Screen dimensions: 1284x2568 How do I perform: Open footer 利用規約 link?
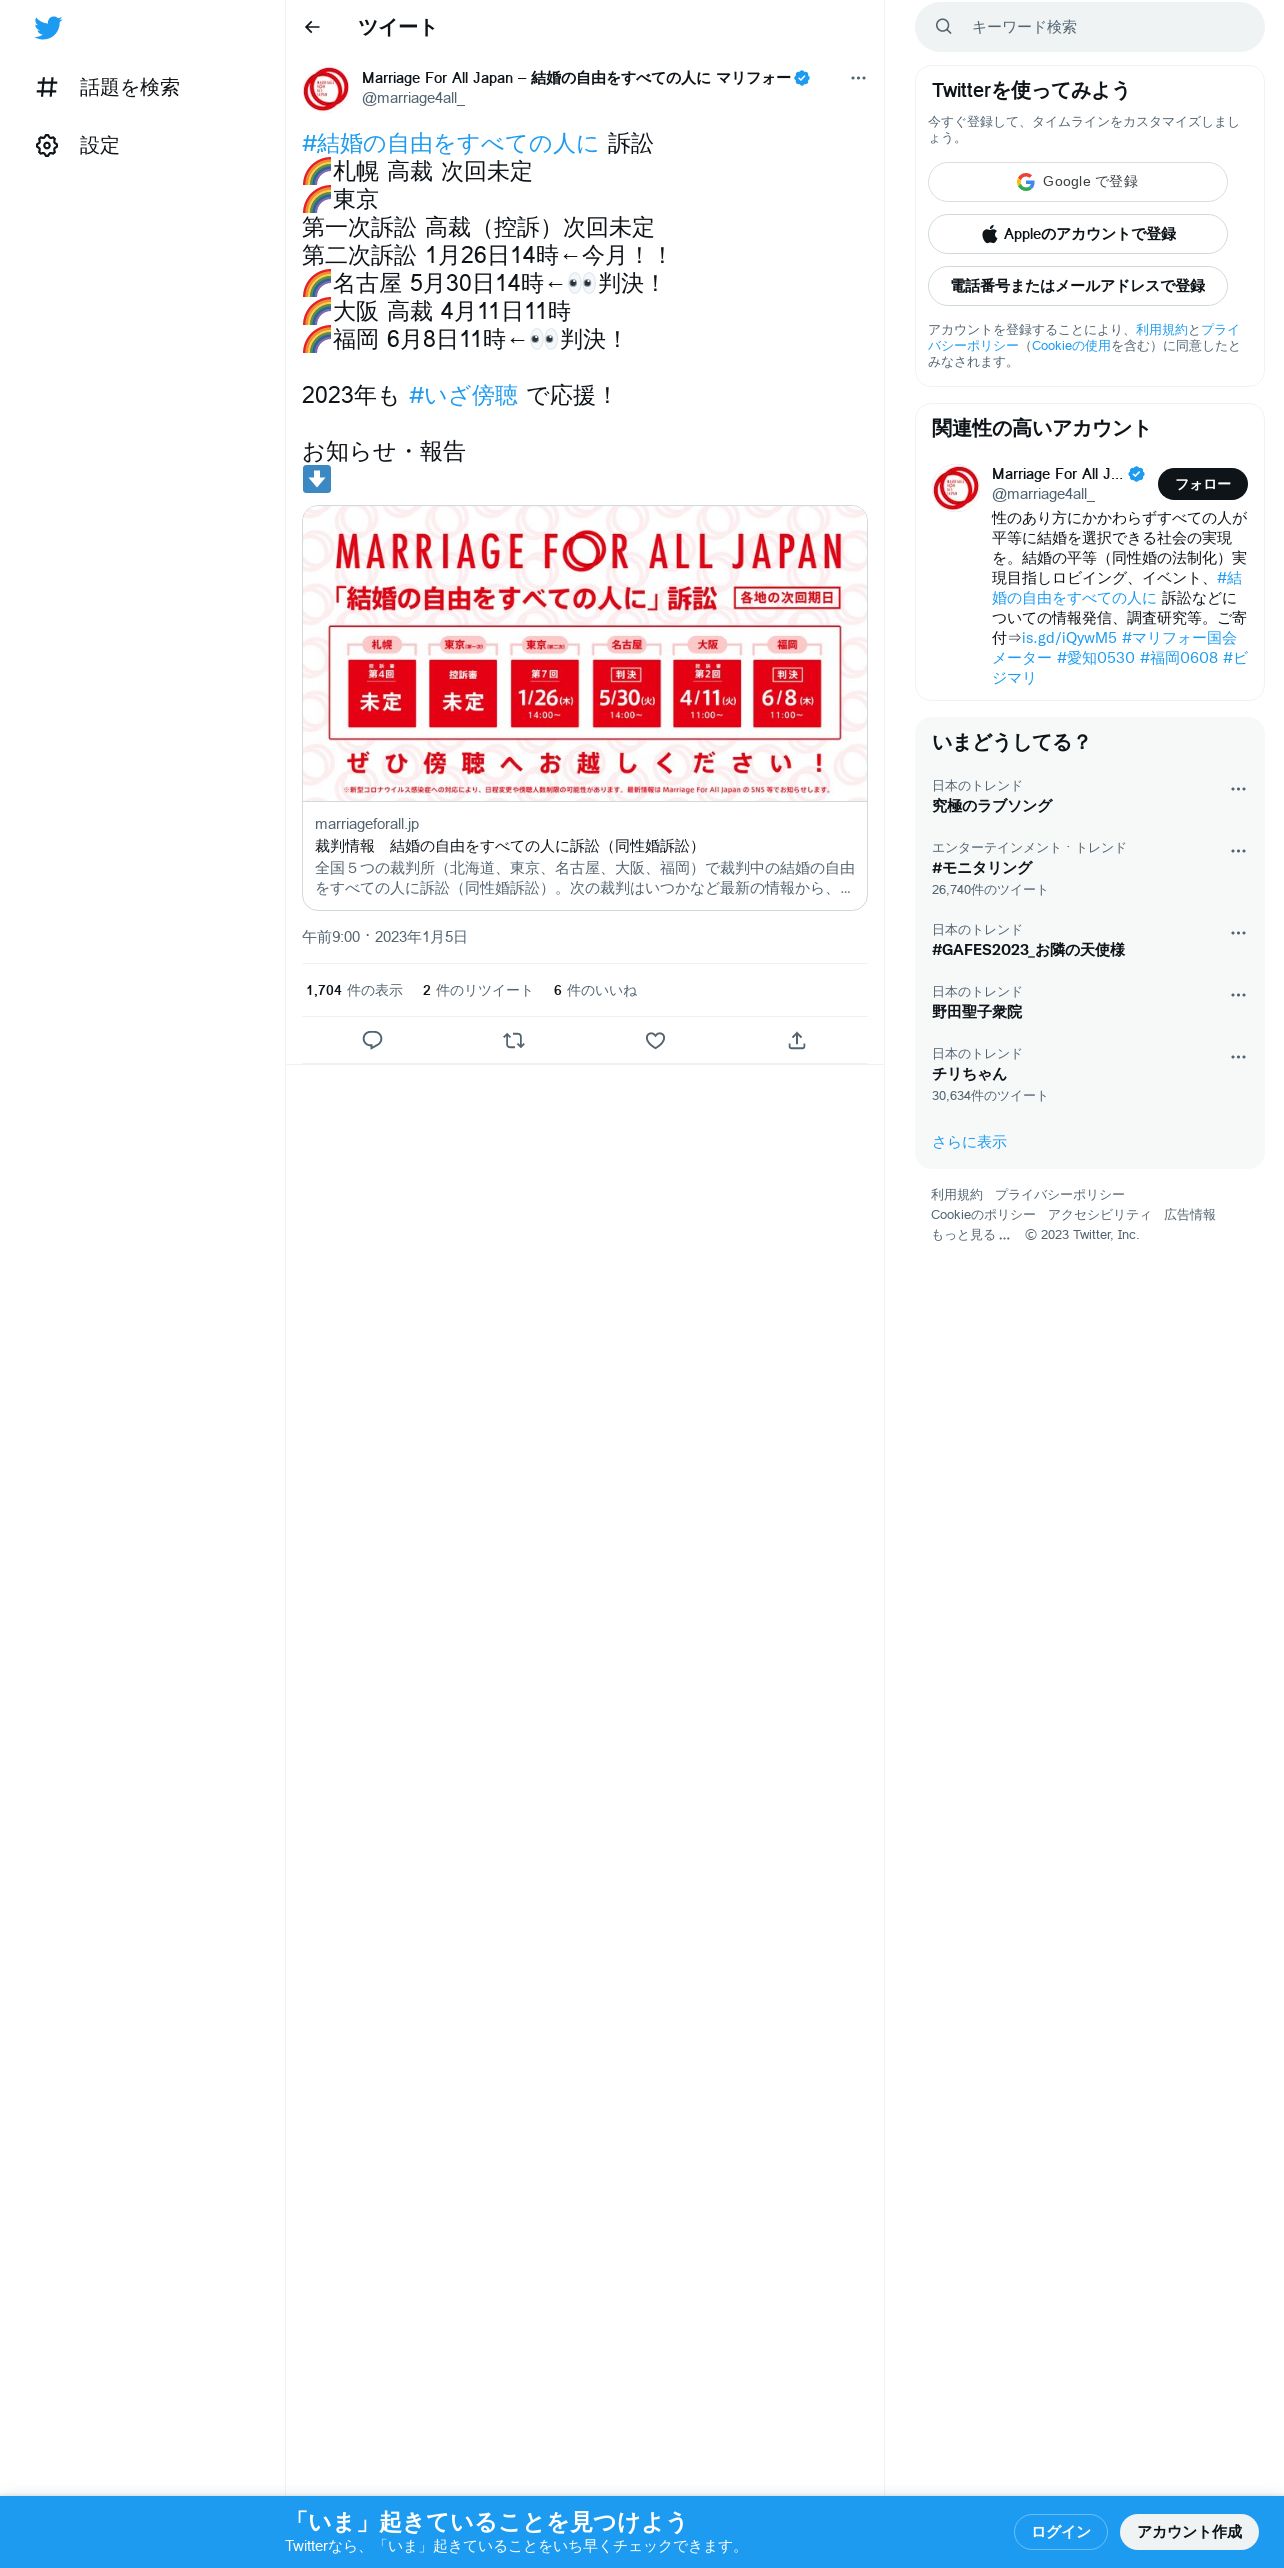coord(957,1195)
